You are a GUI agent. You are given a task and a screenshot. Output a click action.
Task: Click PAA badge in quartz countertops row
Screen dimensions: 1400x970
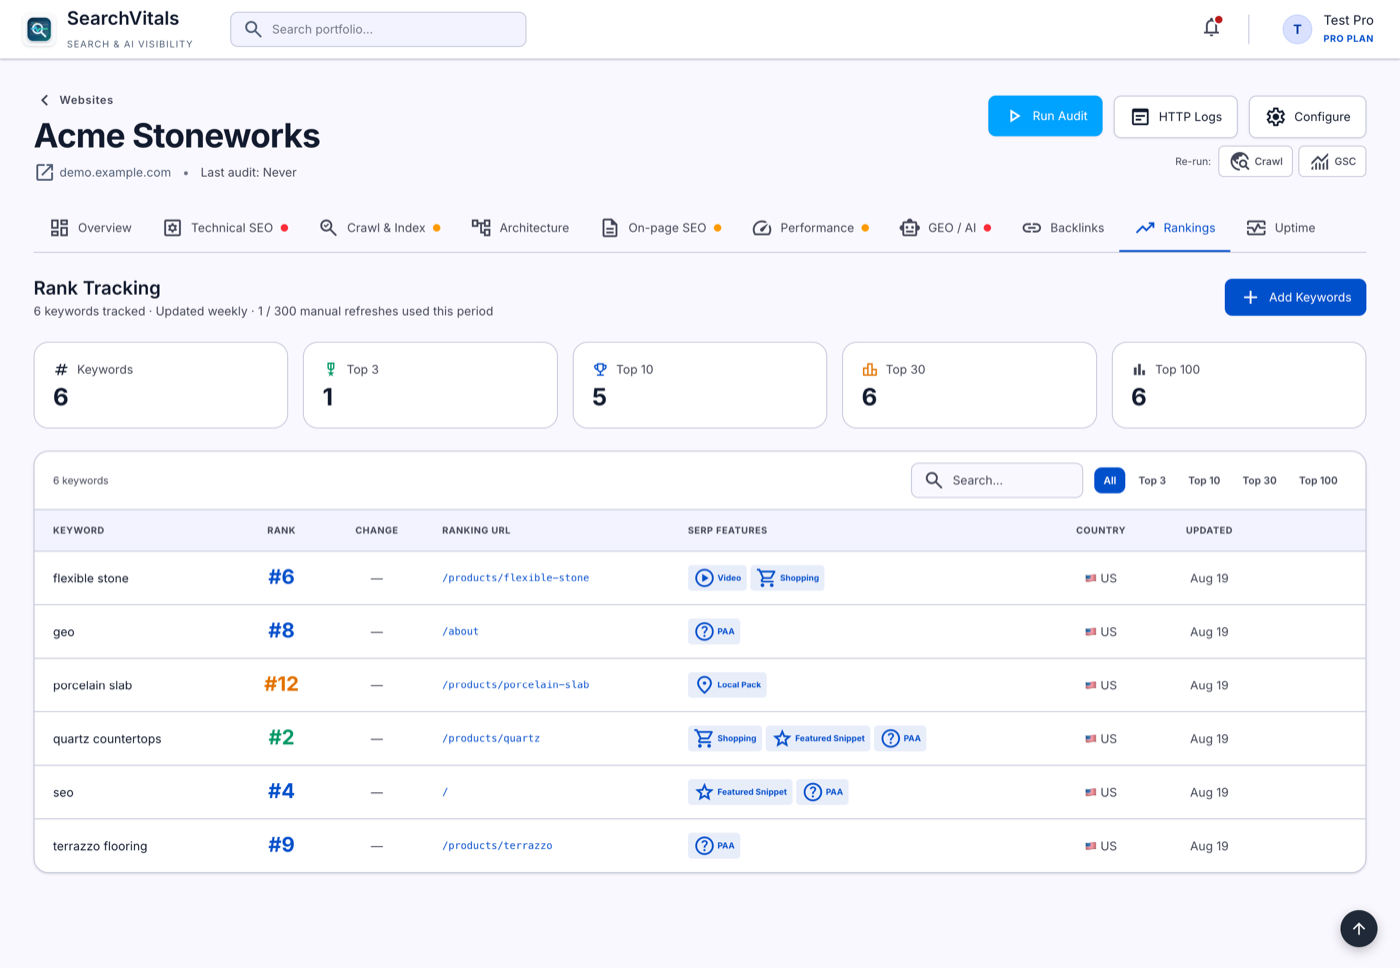click(900, 739)
